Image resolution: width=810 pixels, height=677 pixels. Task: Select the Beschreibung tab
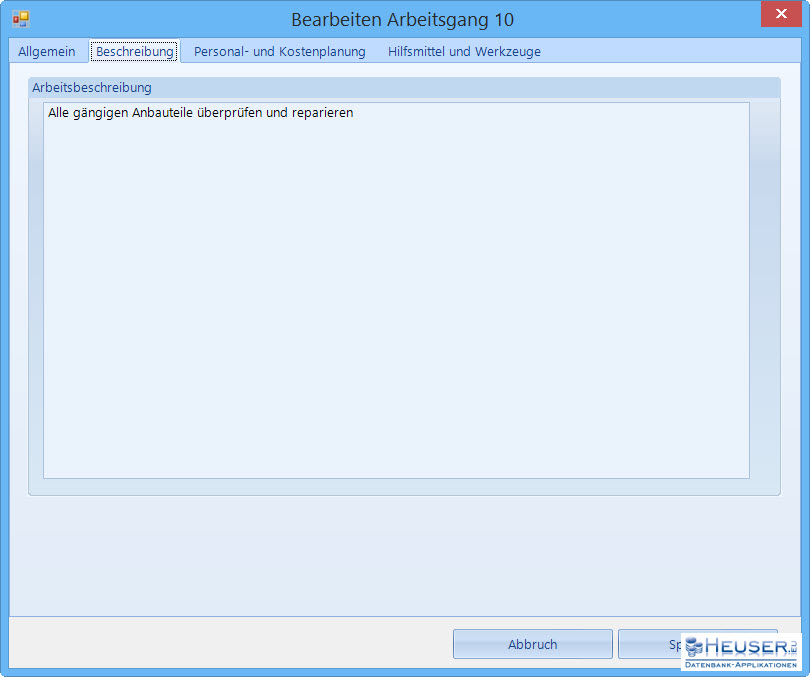[x=135, y=52]
